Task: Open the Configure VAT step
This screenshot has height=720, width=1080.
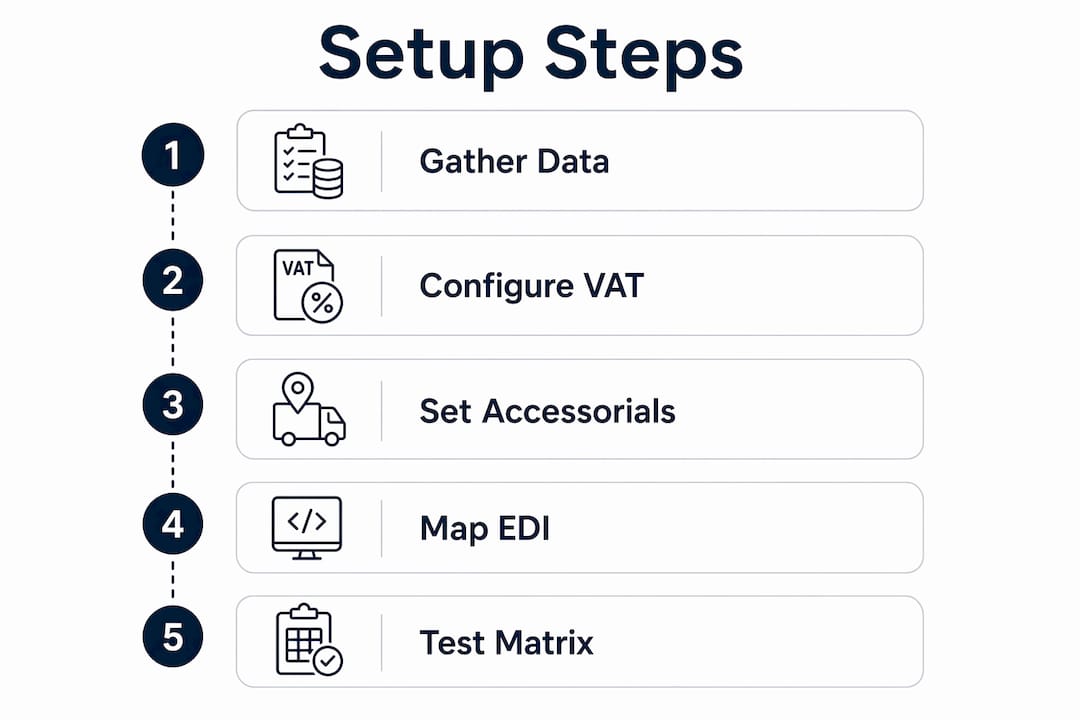Action: point(580,286)
